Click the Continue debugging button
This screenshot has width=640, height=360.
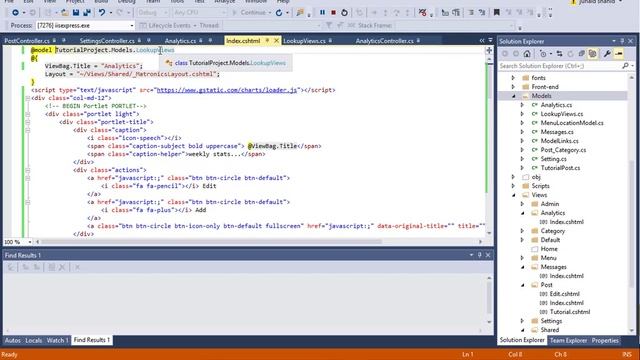tap(249, 13)
